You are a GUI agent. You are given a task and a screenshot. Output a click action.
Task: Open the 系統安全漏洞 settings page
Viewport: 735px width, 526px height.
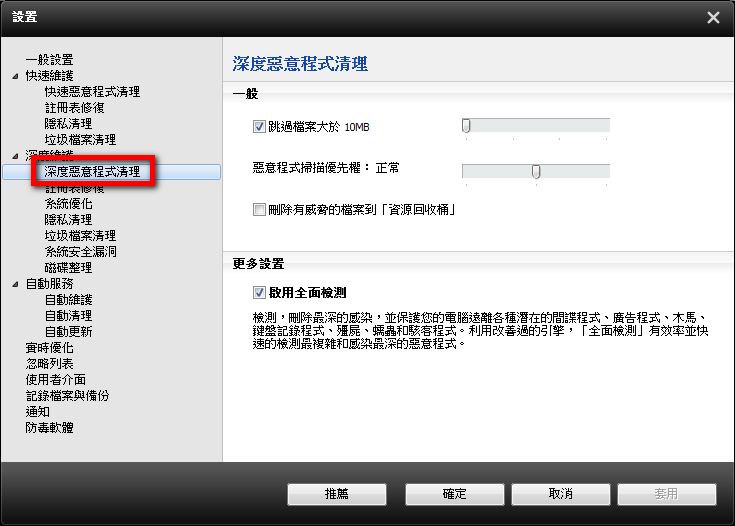point(80,252)
